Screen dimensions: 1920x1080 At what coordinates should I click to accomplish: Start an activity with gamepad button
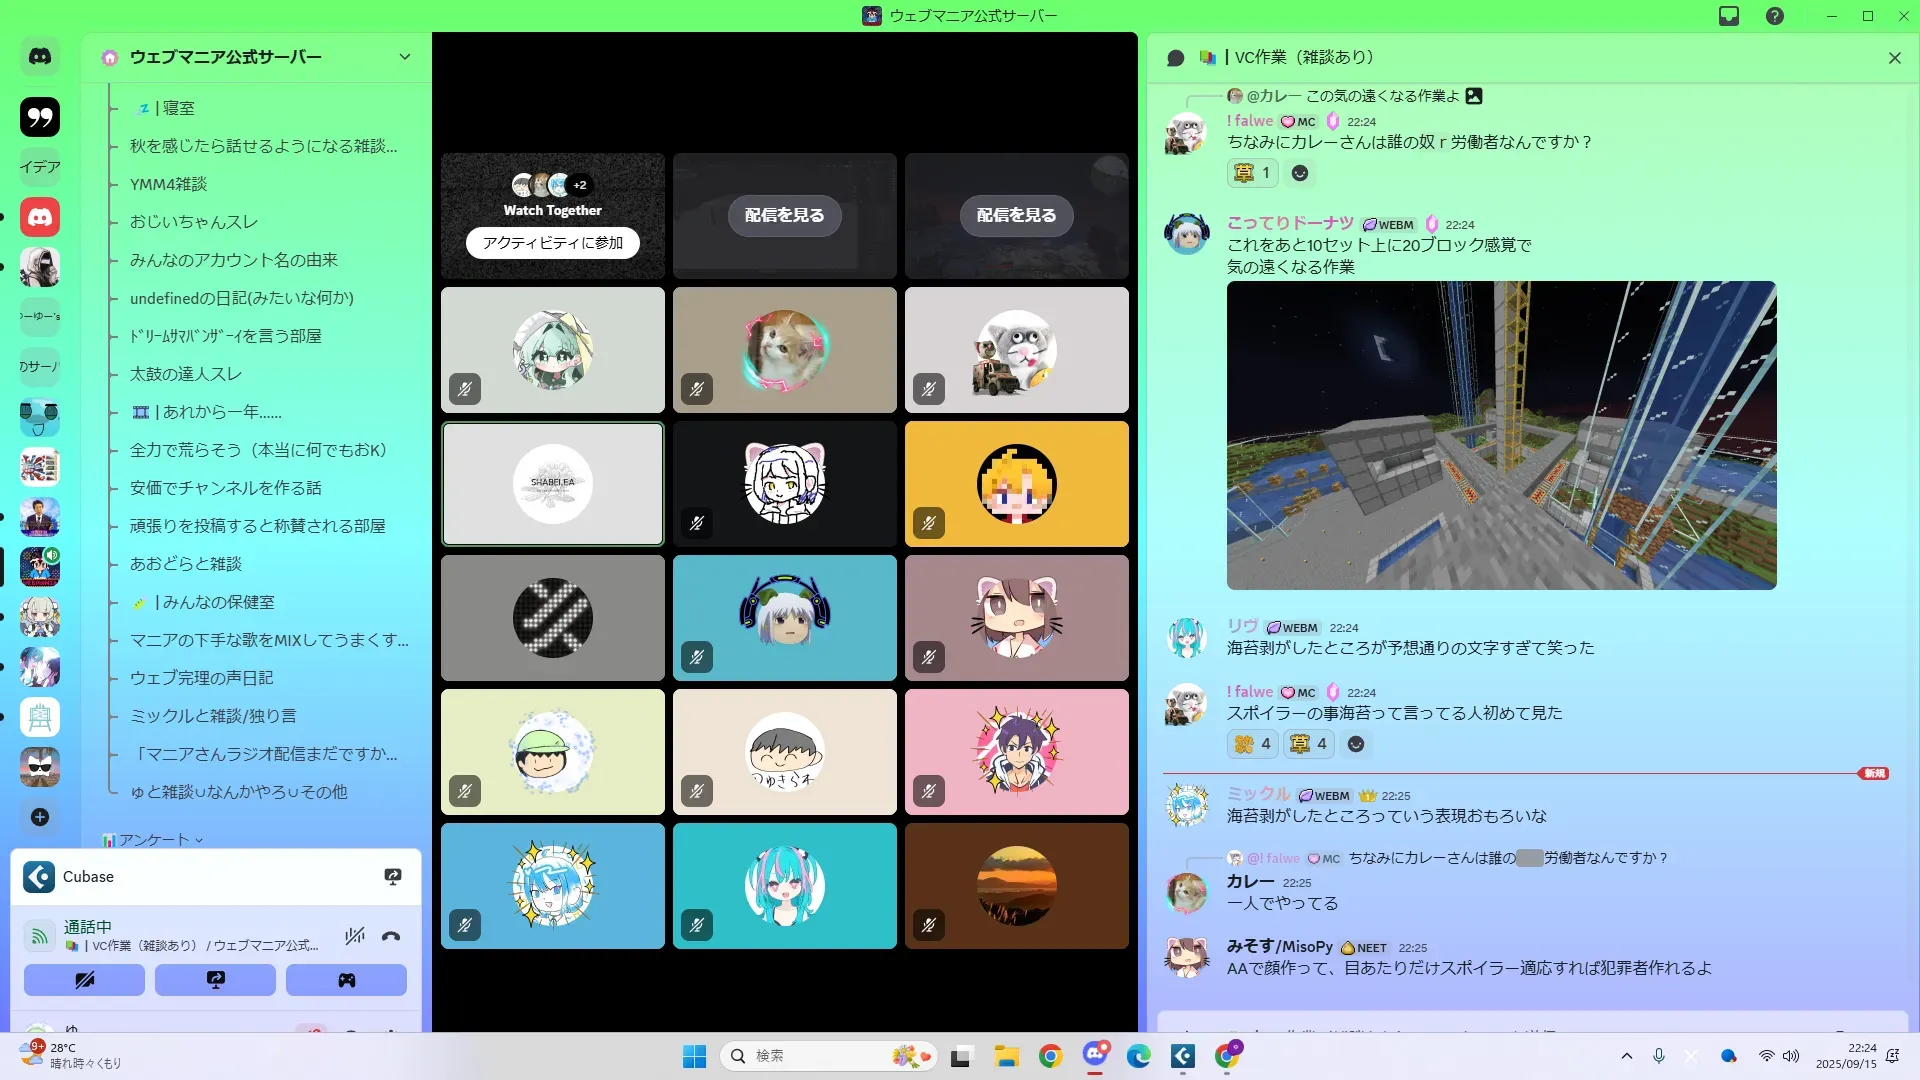(346, 980)
